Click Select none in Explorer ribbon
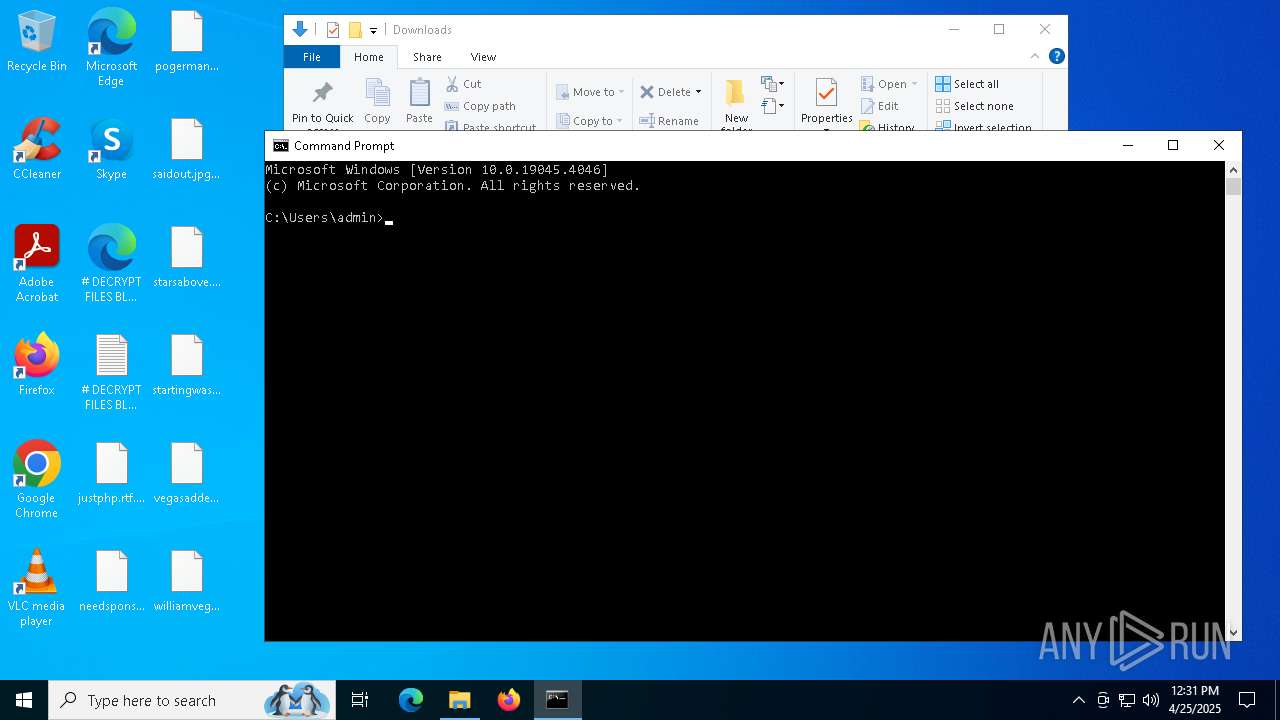1280x720 pixels. tap(975, 106)
